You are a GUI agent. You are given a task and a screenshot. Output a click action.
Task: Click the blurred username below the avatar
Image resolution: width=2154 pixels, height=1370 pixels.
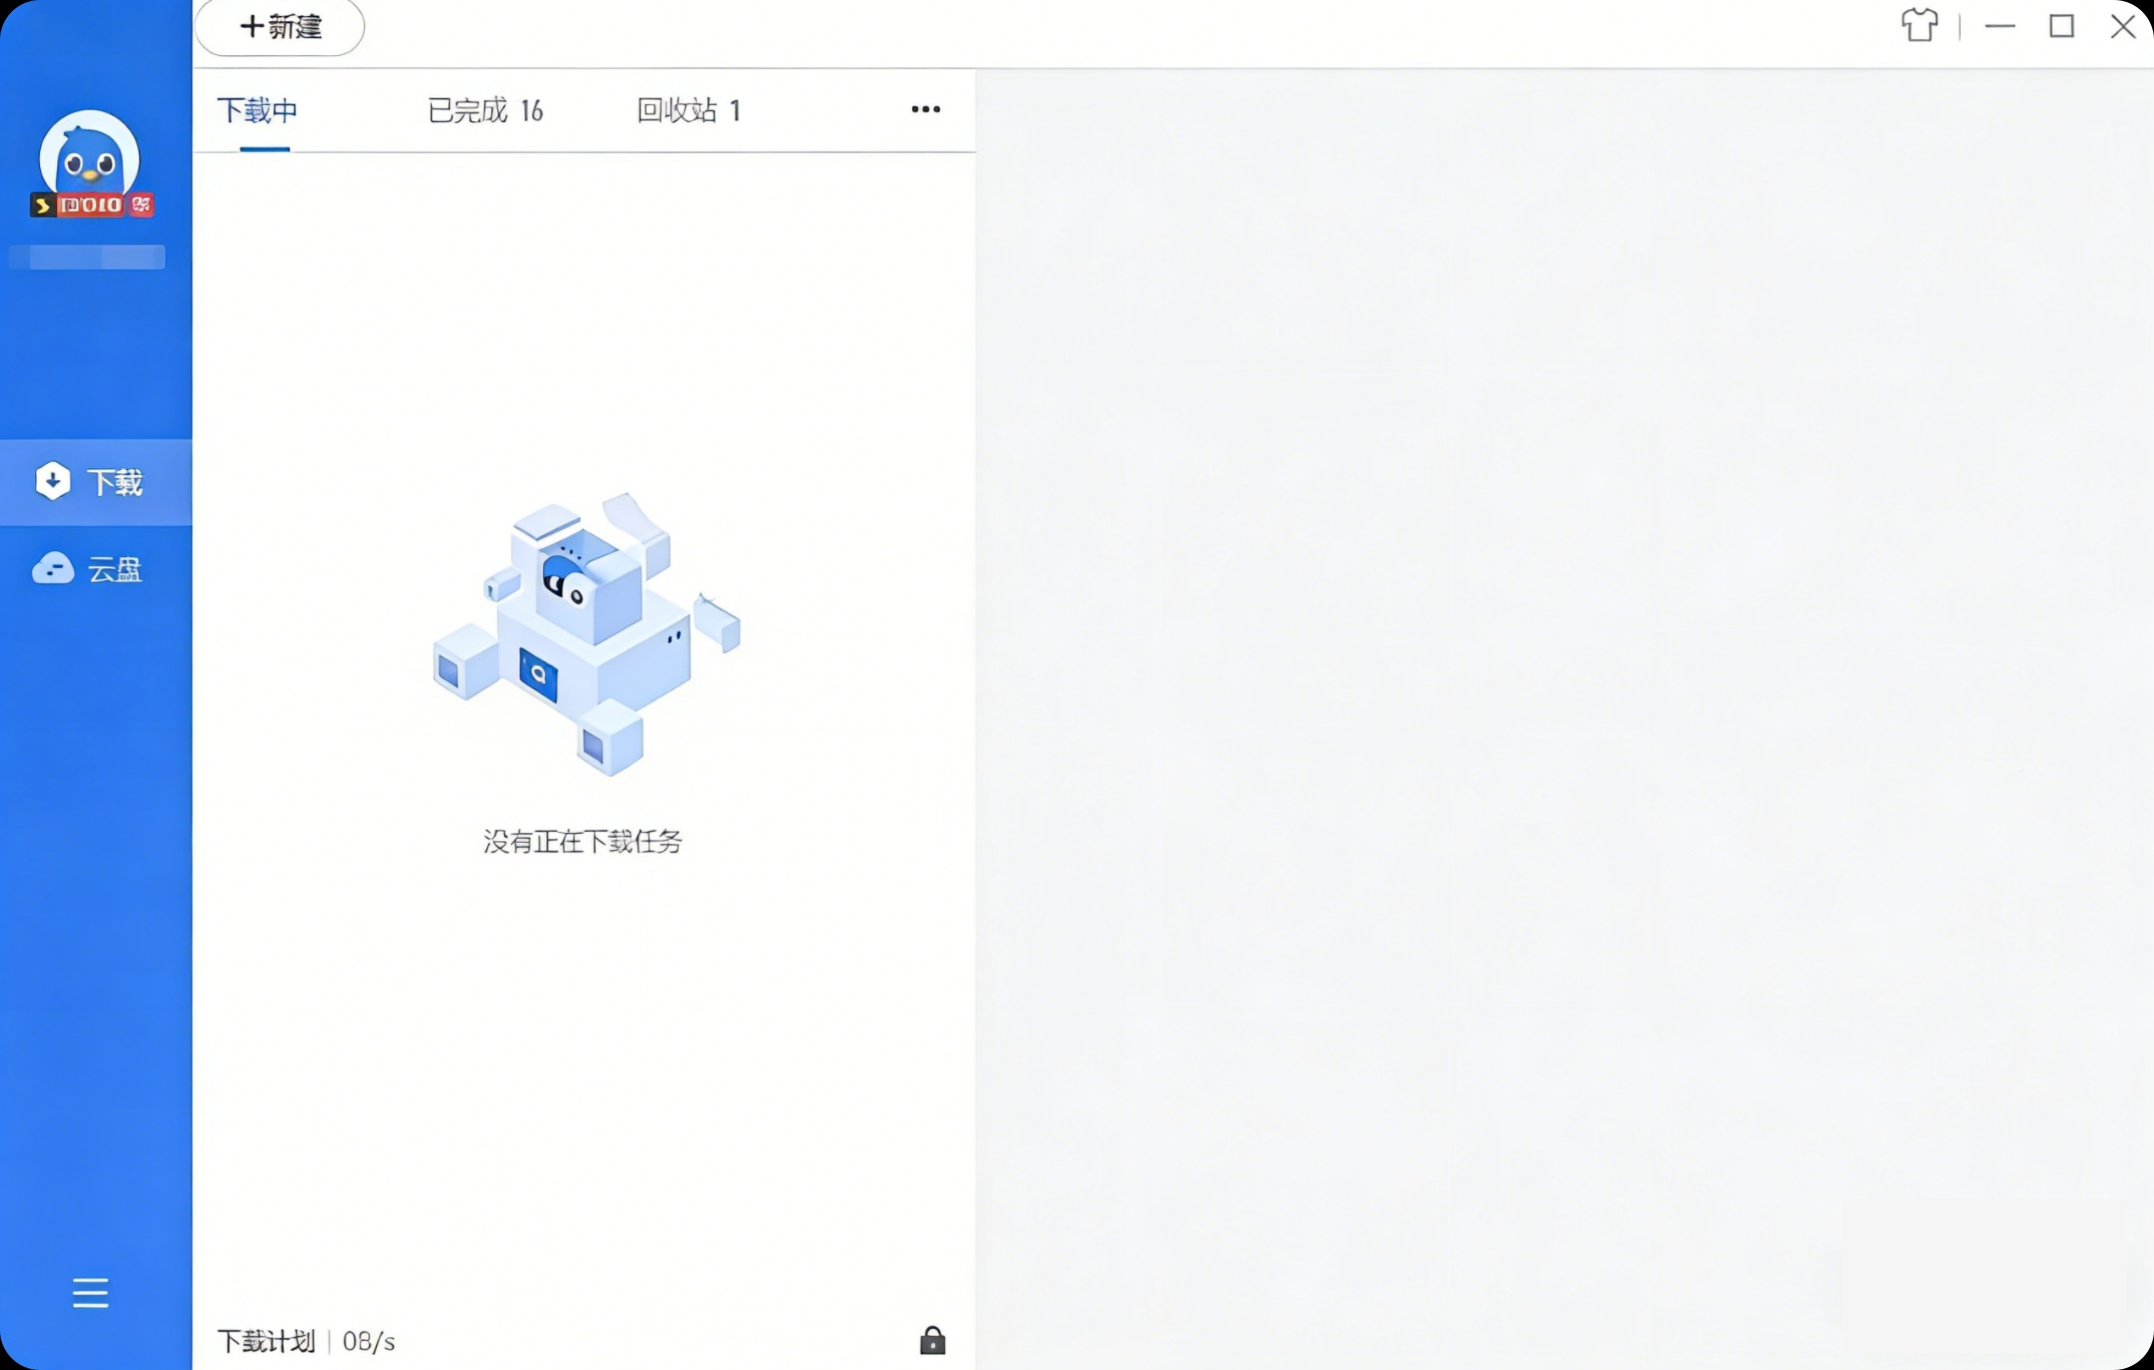88,257
